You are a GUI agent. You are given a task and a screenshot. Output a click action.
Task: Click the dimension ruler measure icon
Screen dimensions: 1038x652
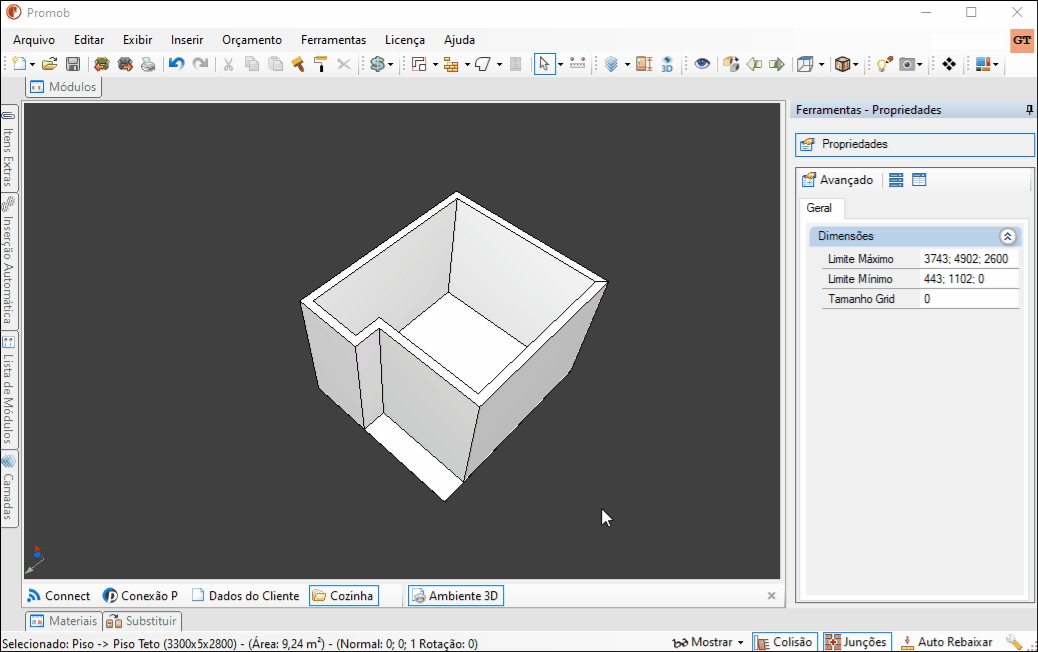pos(577,64)
